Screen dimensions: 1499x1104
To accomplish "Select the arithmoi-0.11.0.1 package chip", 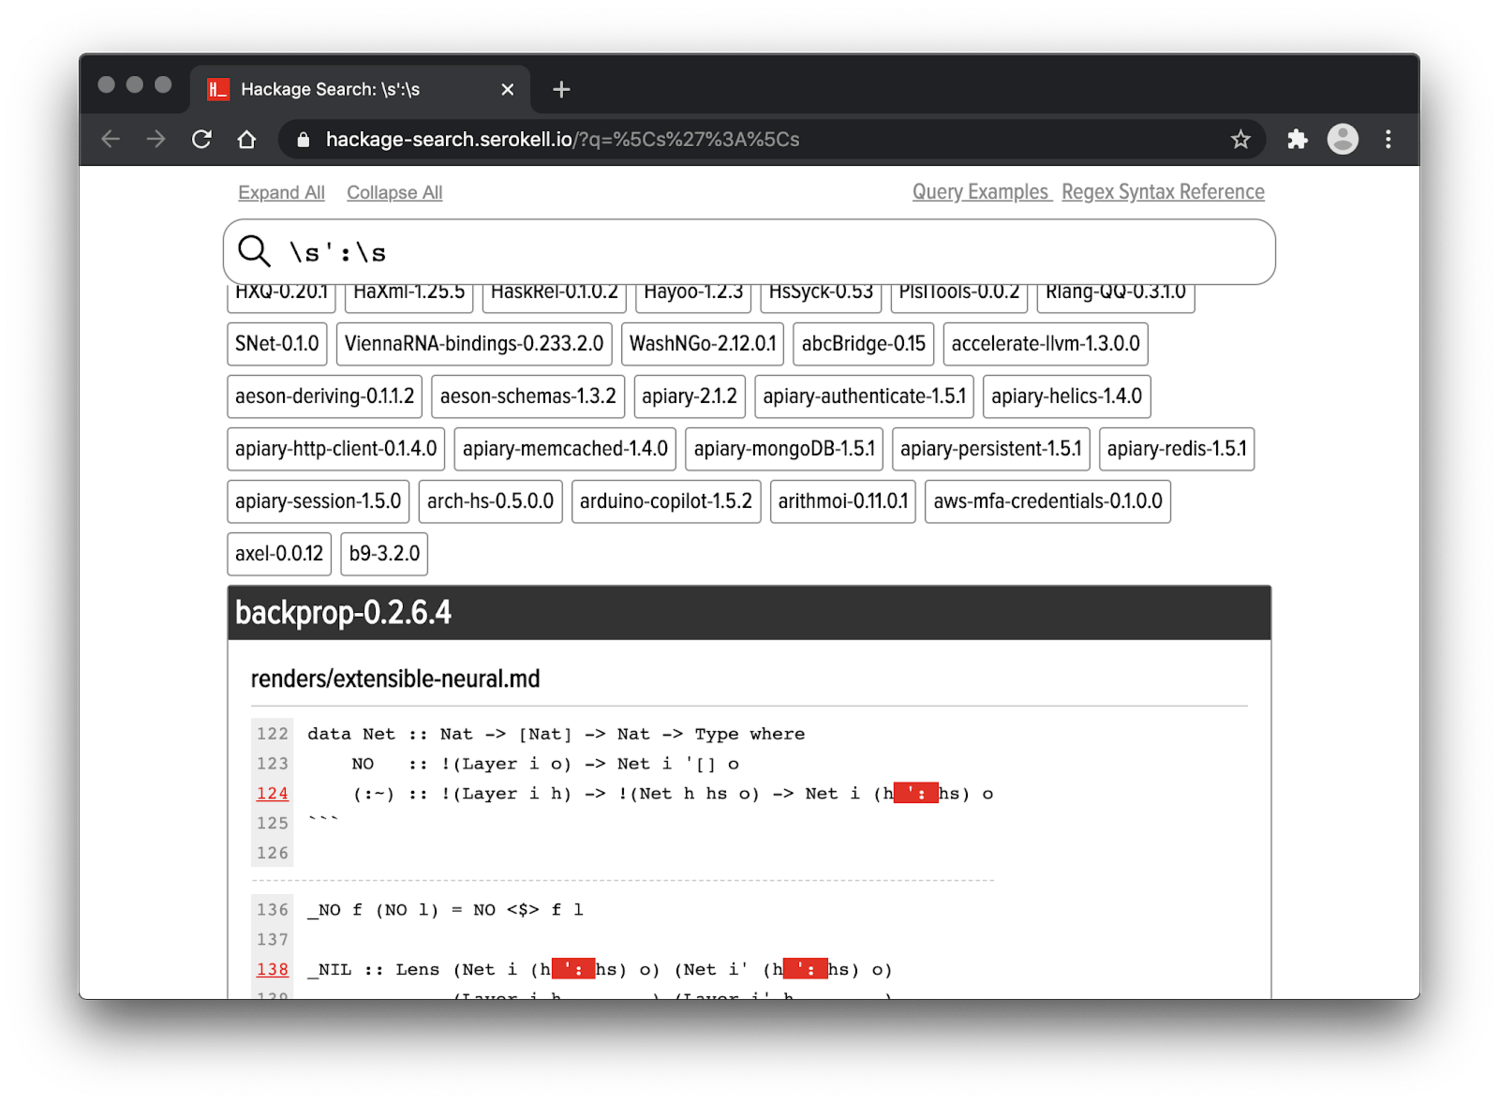I will point(843,501).
